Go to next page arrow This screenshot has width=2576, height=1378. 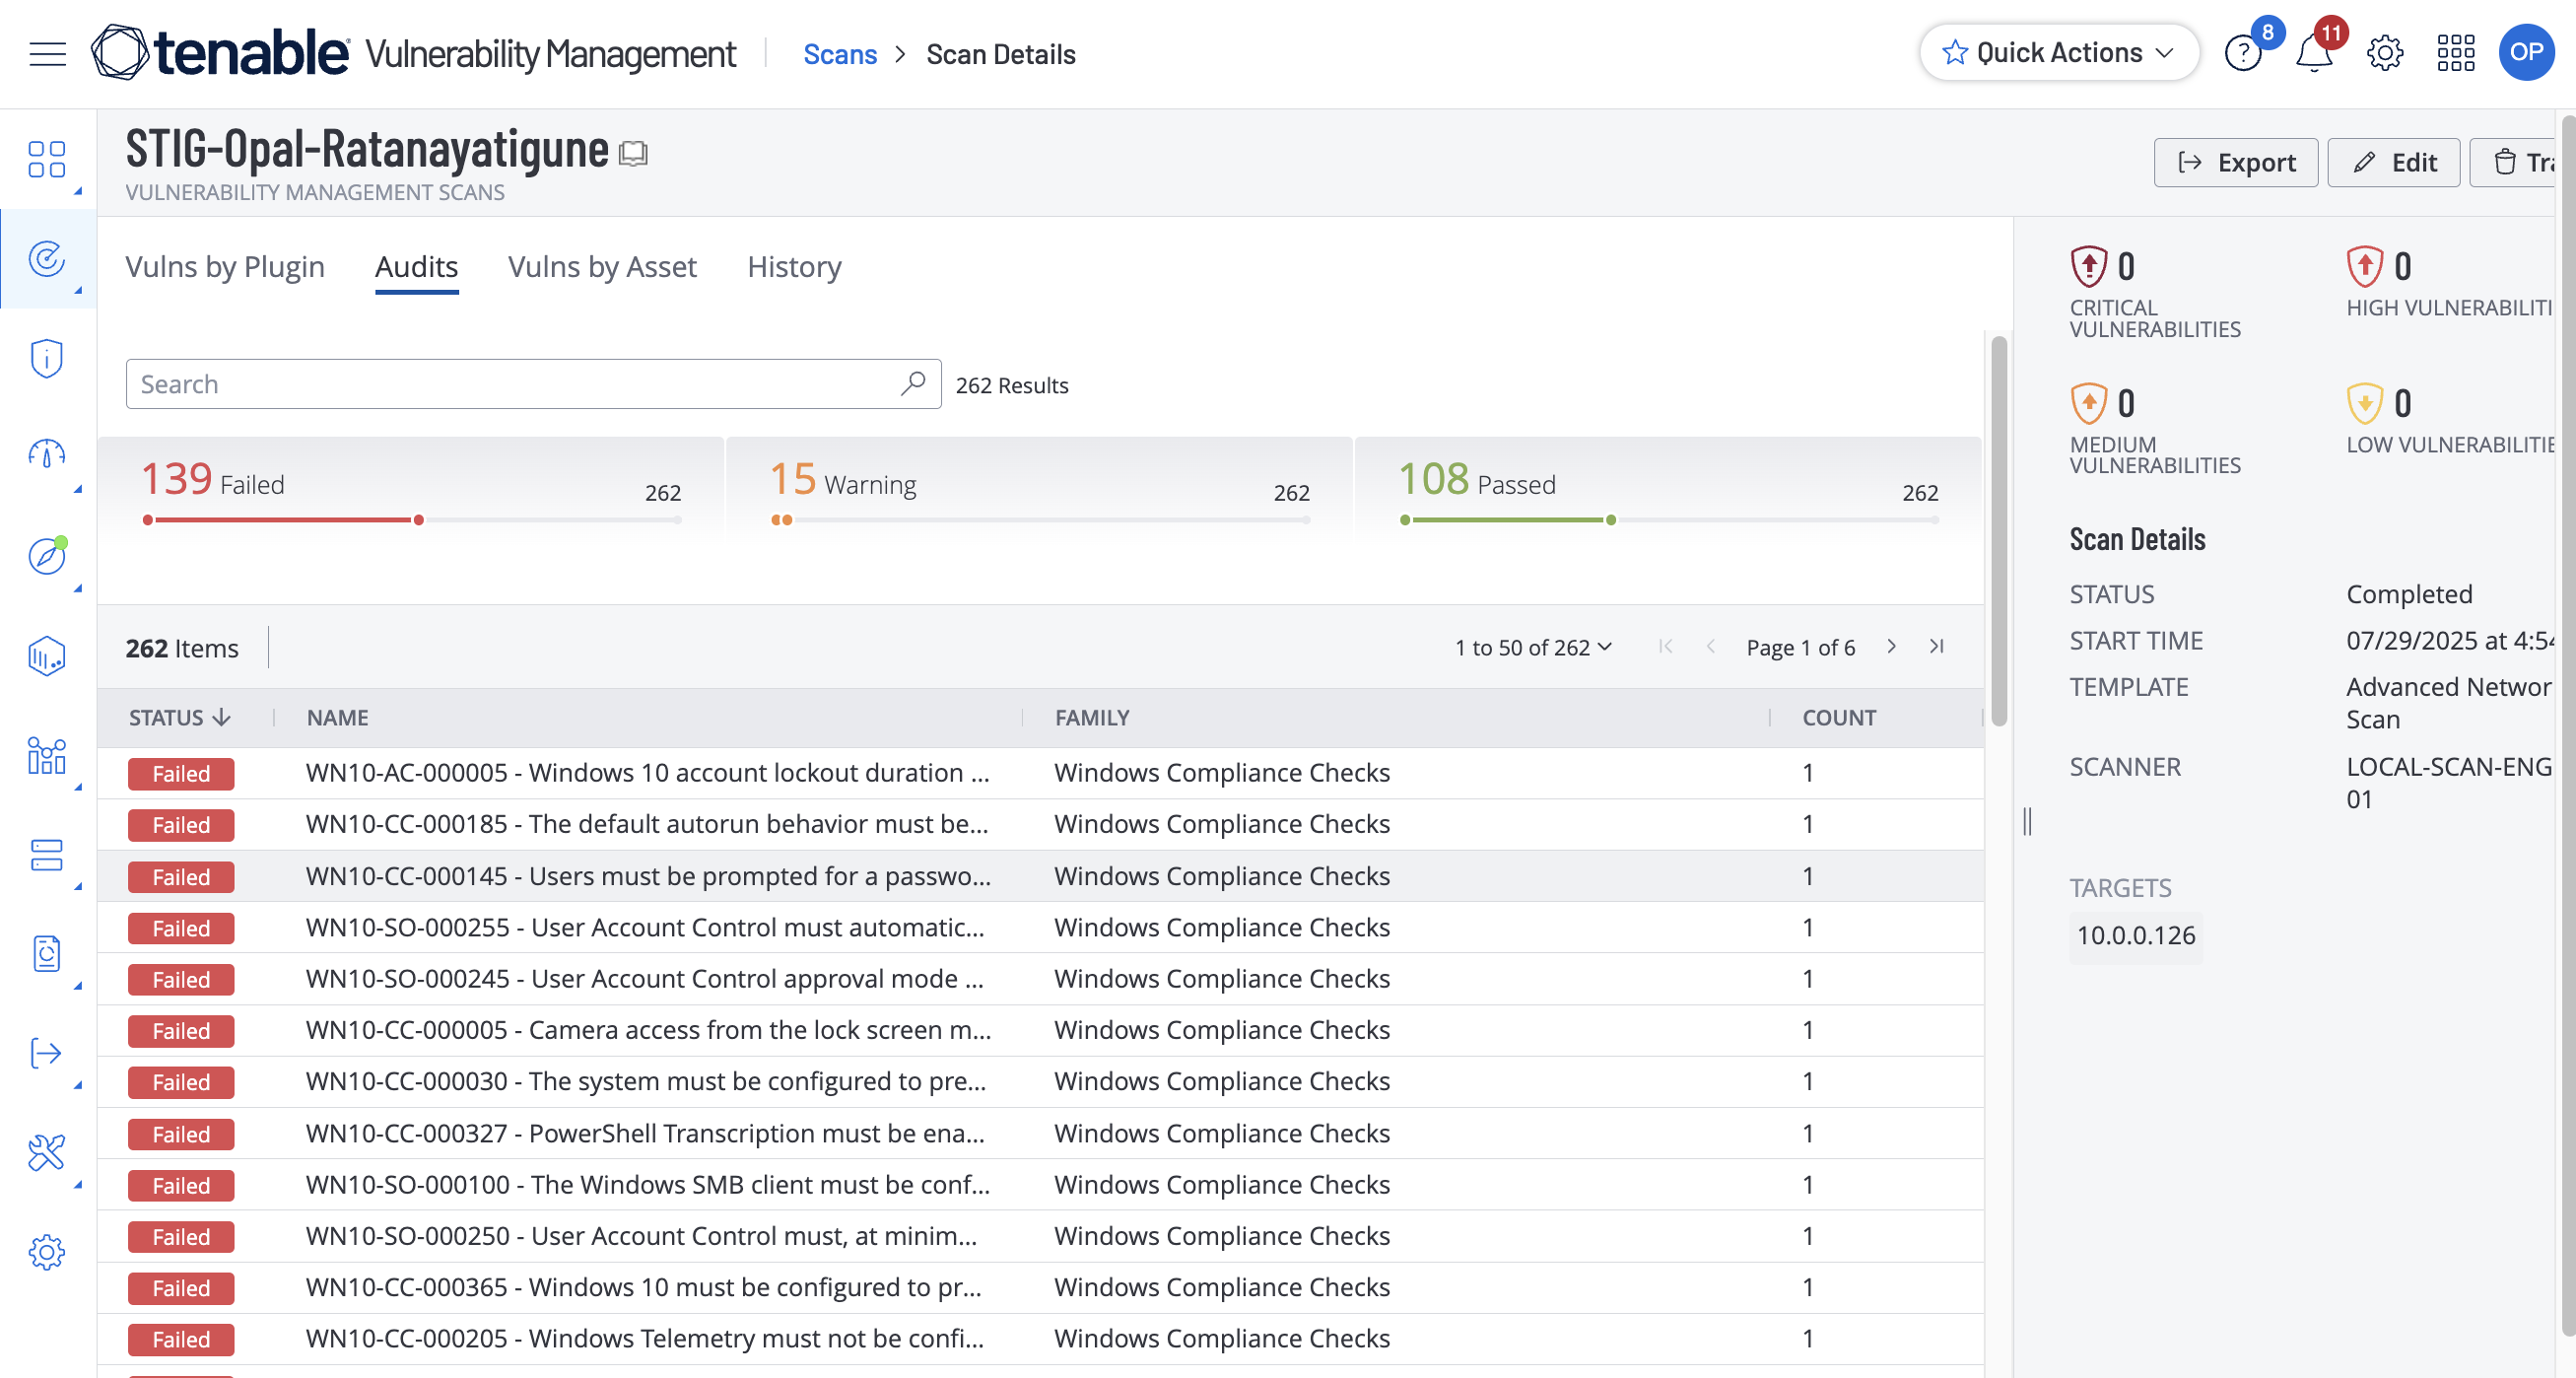point(1891,647)
